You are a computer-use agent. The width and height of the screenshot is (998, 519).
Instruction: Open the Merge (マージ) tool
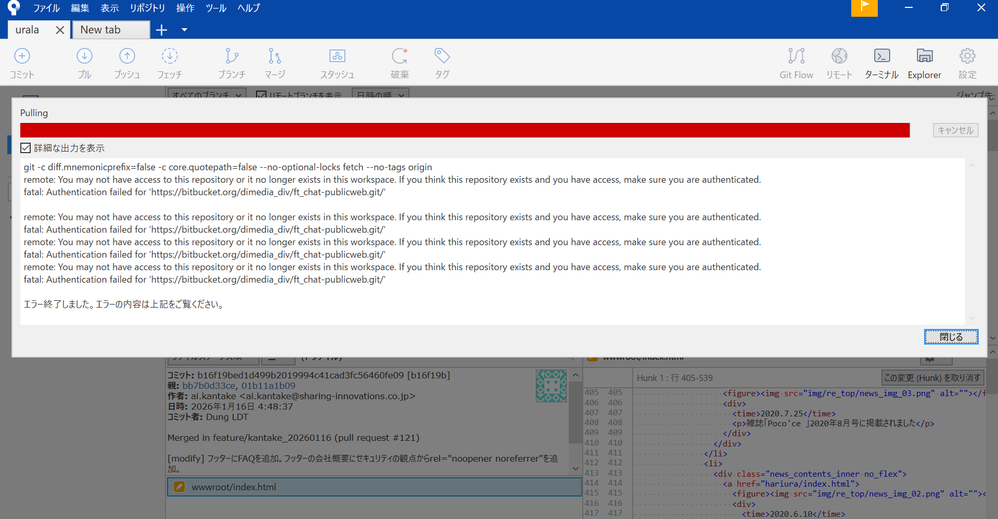[274, 56]
